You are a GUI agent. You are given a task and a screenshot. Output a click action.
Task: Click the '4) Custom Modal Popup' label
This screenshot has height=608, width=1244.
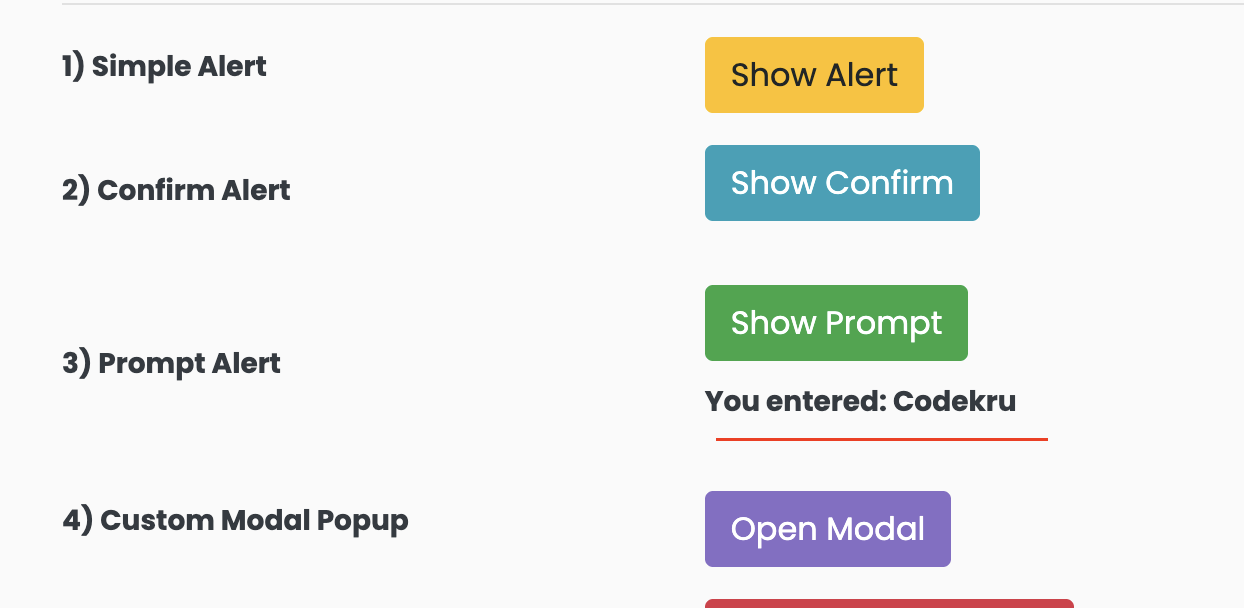point(235,520)
